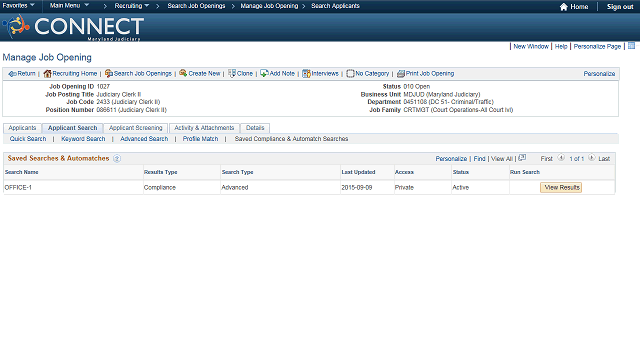Click the Return arrow icon
Image resolution: width=640 pixels, height=360 pixels.
pyautogui.click(x=13, y=74)
